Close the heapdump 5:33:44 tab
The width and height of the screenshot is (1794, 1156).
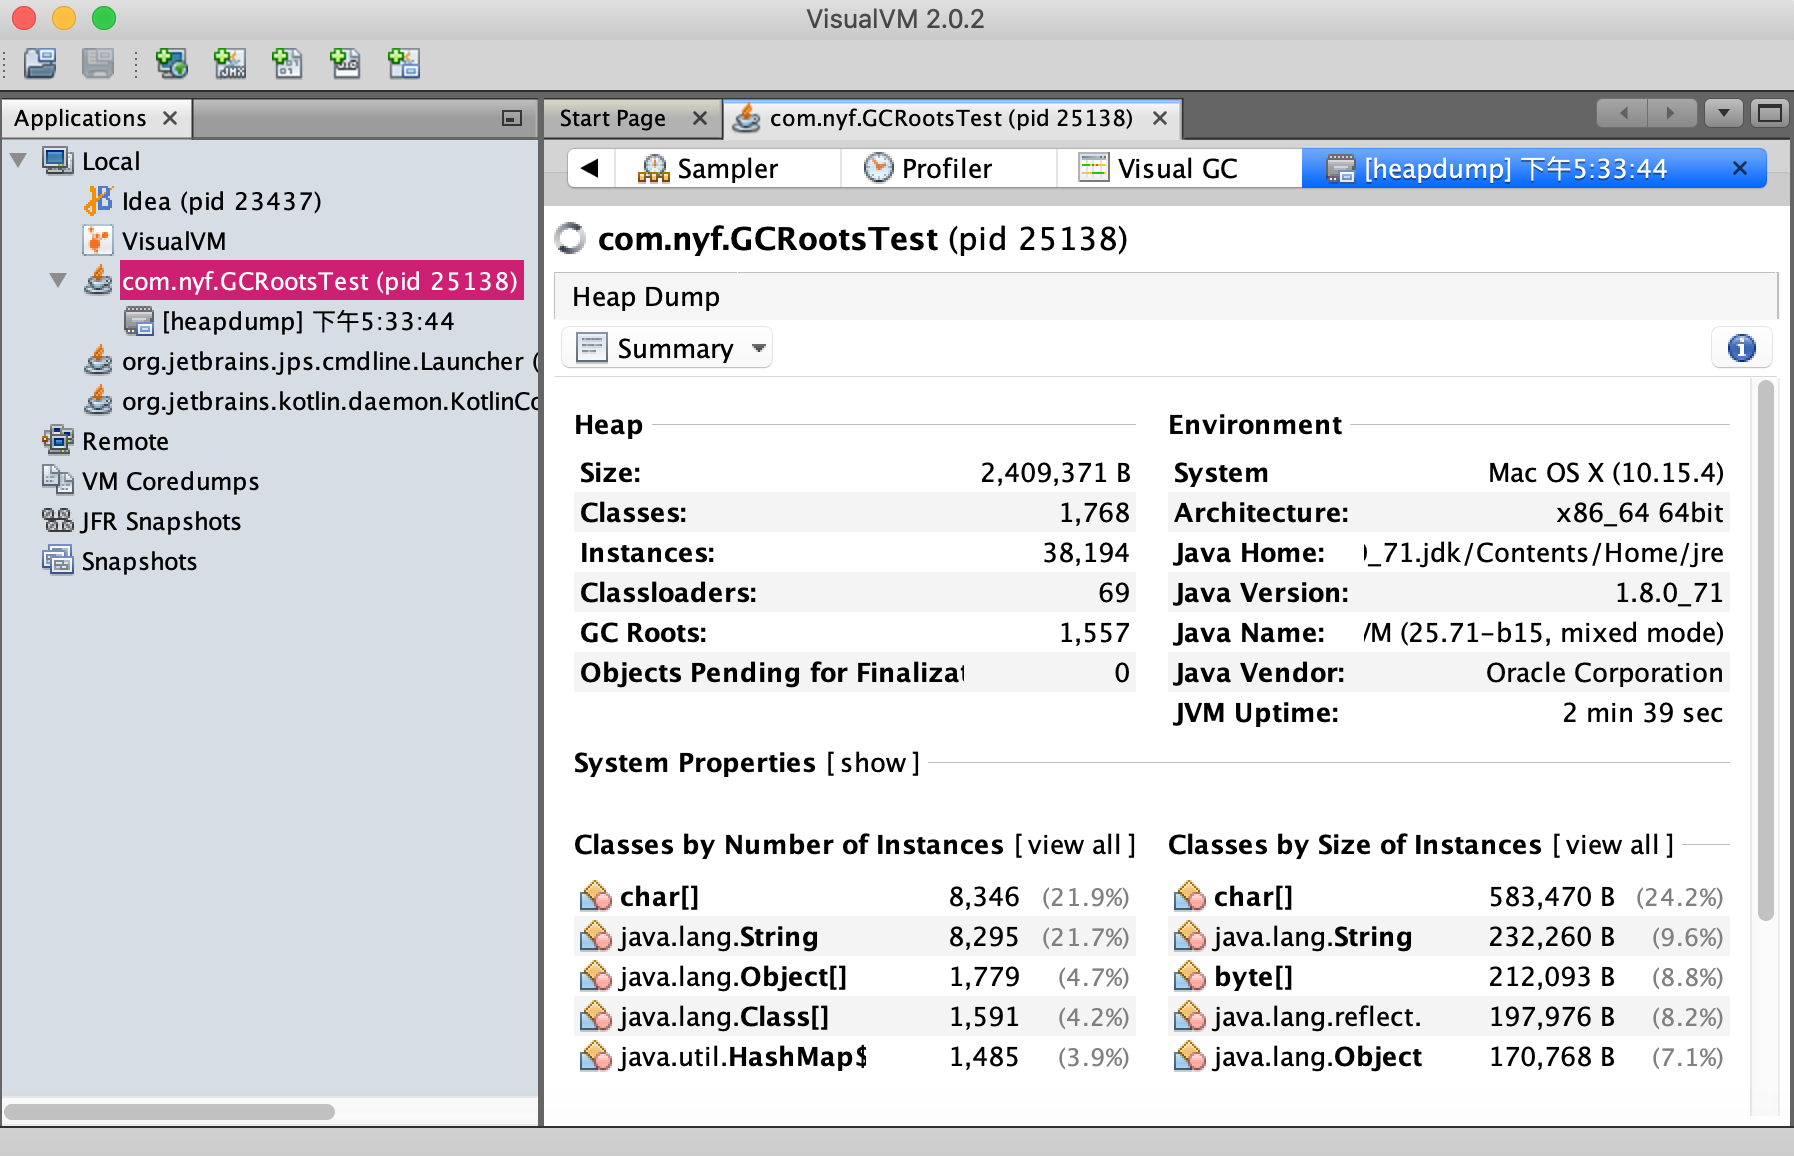[x=1740, y=168]
